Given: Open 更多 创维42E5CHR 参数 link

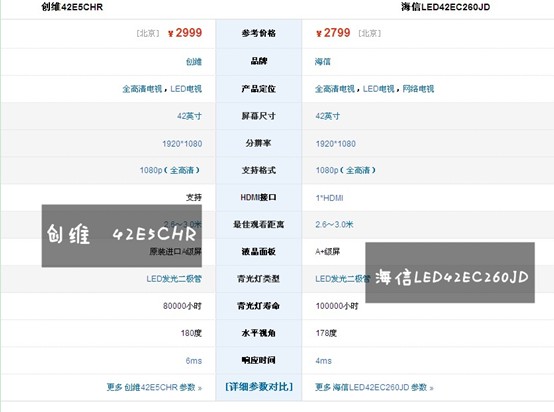Looking at the screenshot, I should click(154, 387).
